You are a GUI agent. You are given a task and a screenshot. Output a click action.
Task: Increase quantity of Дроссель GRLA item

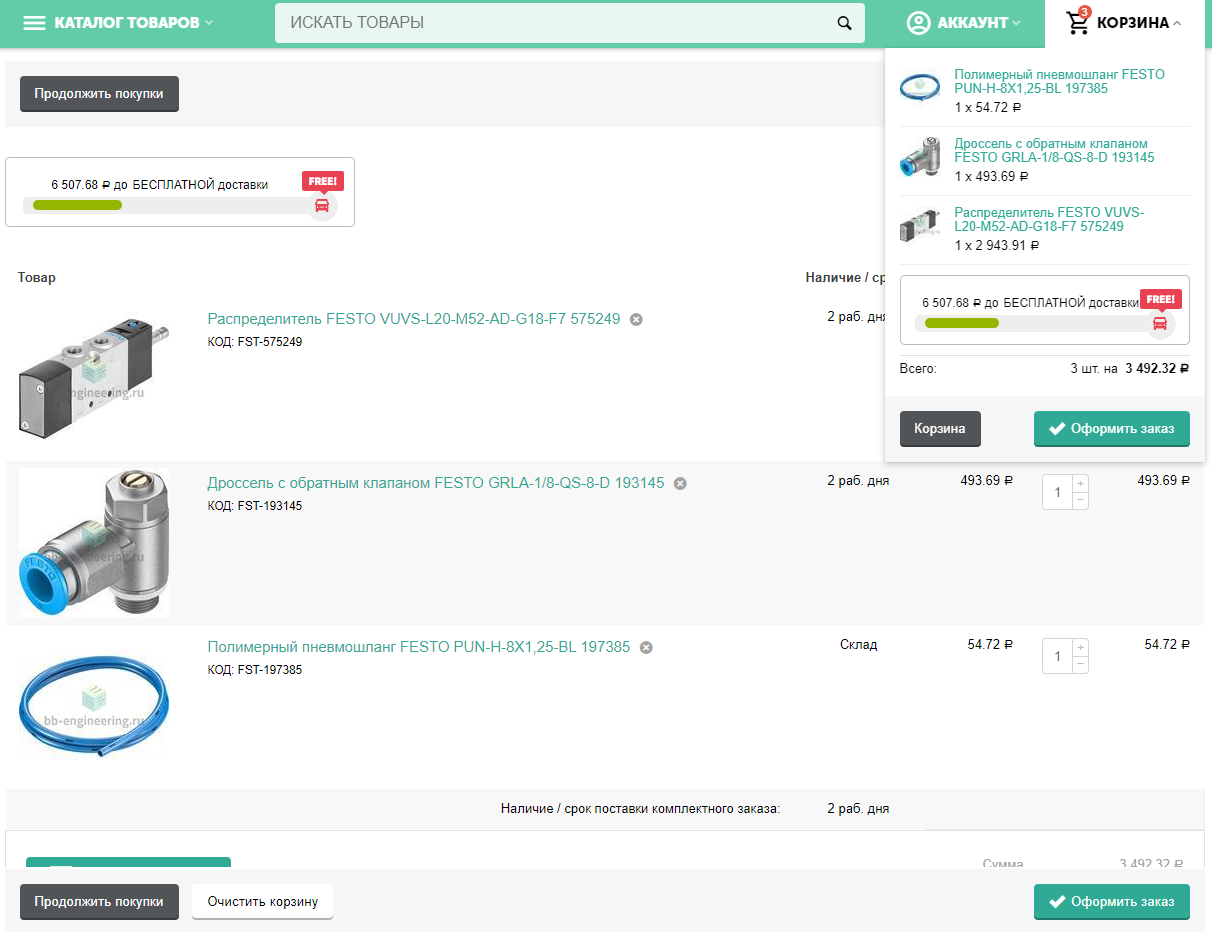pyautogui.click(x=1080, y=483)
